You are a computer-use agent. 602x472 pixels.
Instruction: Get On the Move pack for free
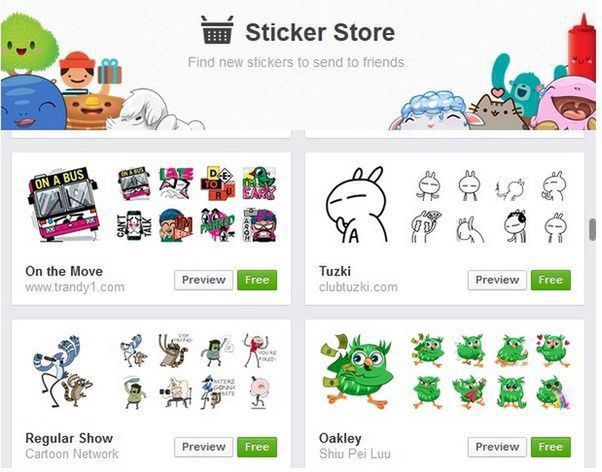257,280
